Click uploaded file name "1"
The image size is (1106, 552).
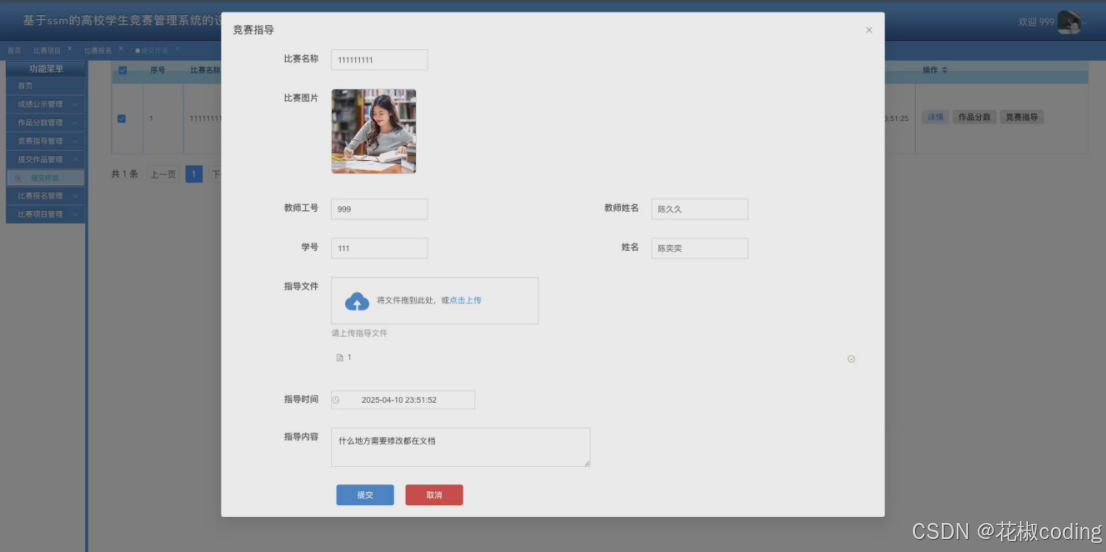349,358
